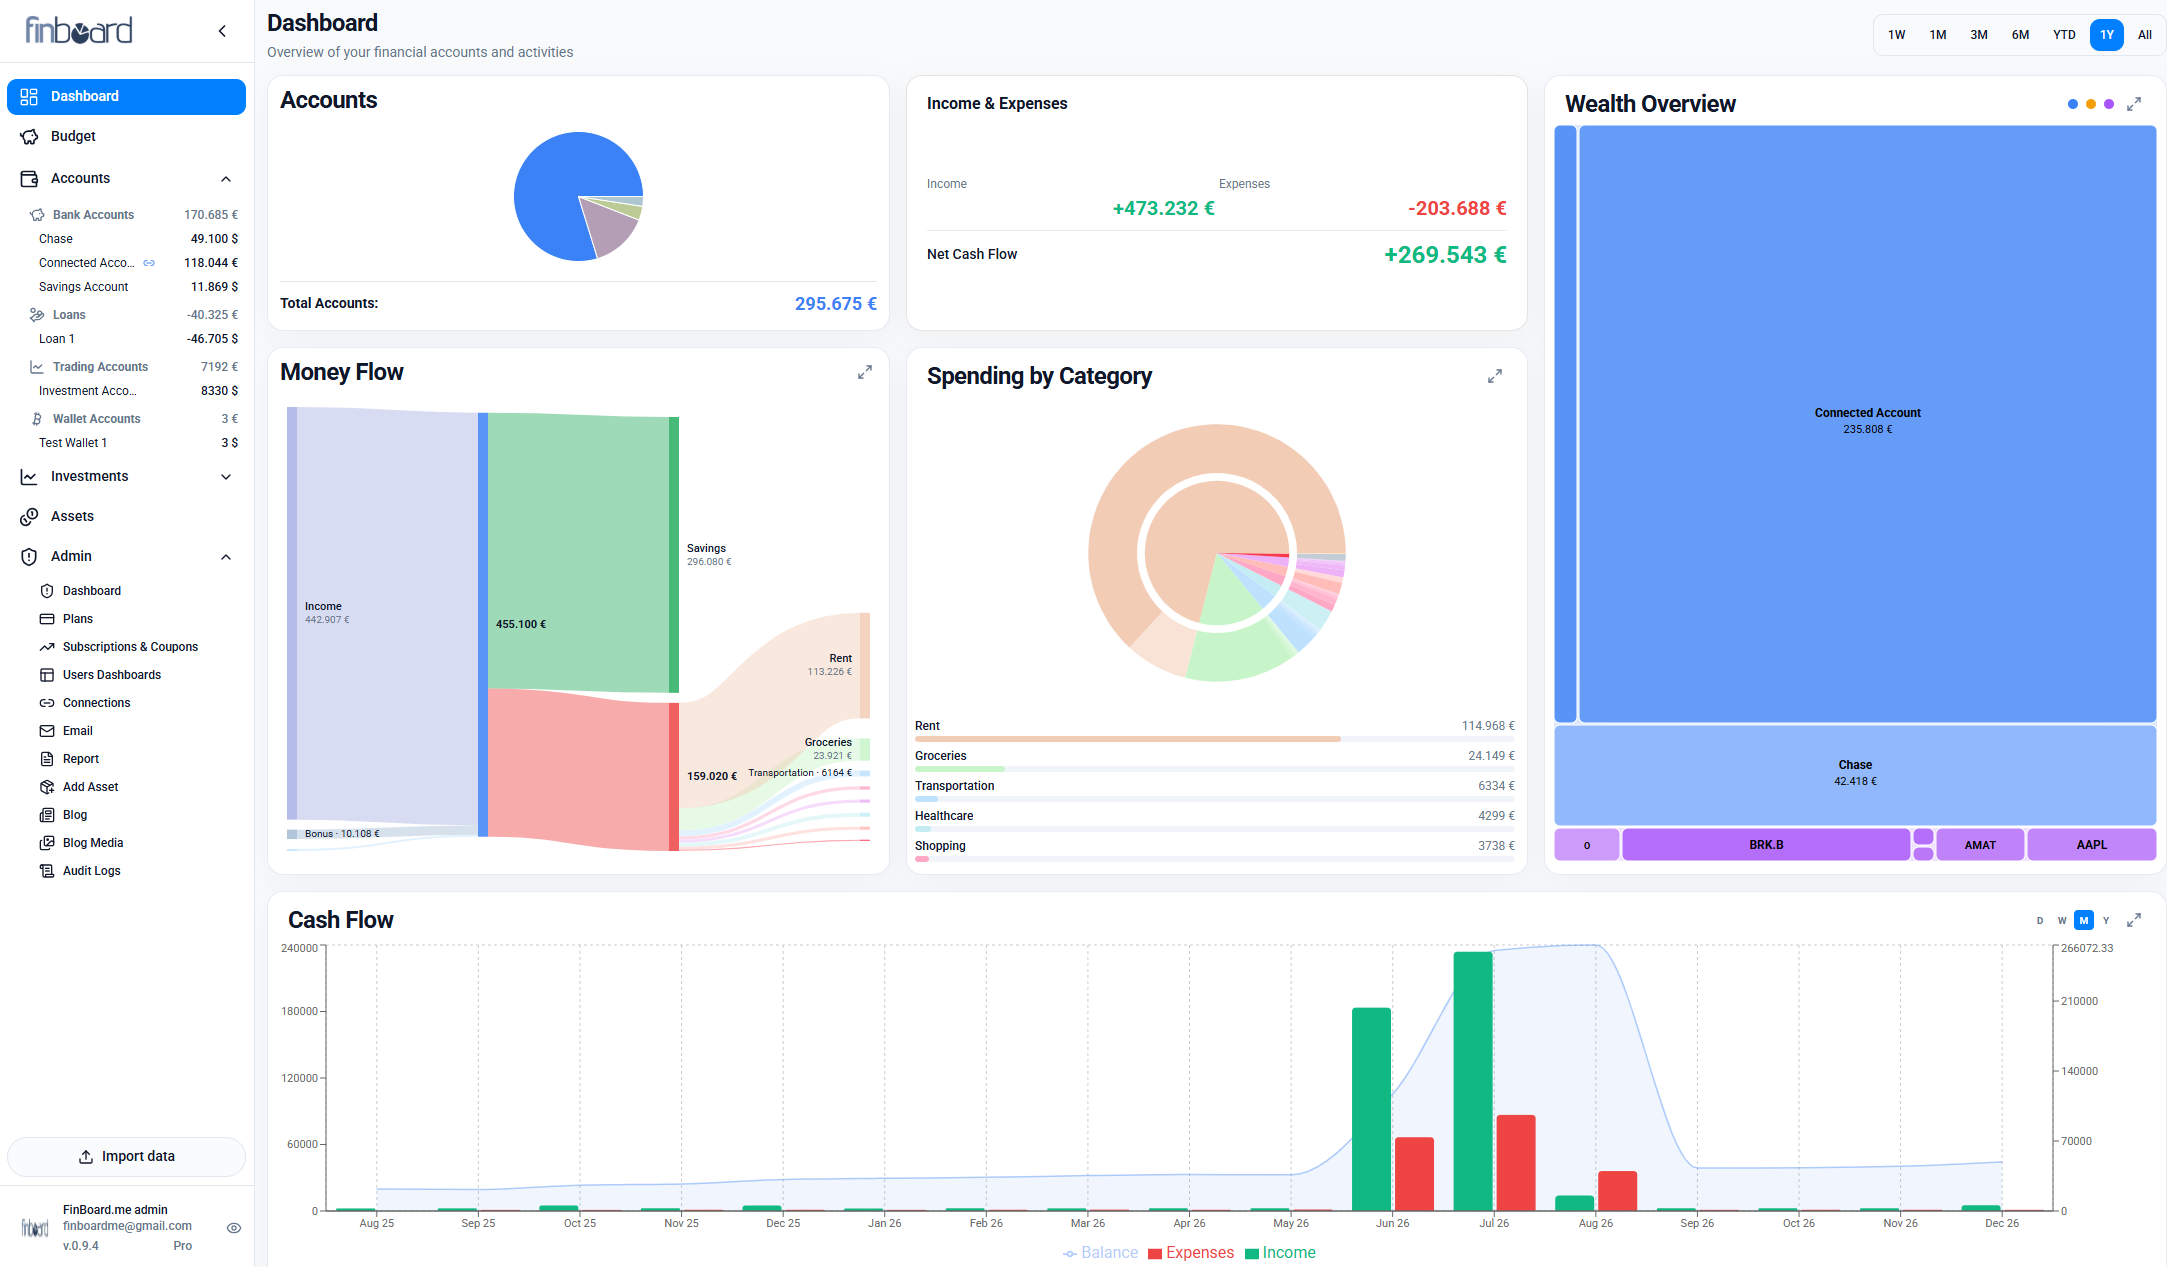Viewport: 2167px width, 1267px height.
Task: Select the YTD time range tab
Action: pos(2064,35)
